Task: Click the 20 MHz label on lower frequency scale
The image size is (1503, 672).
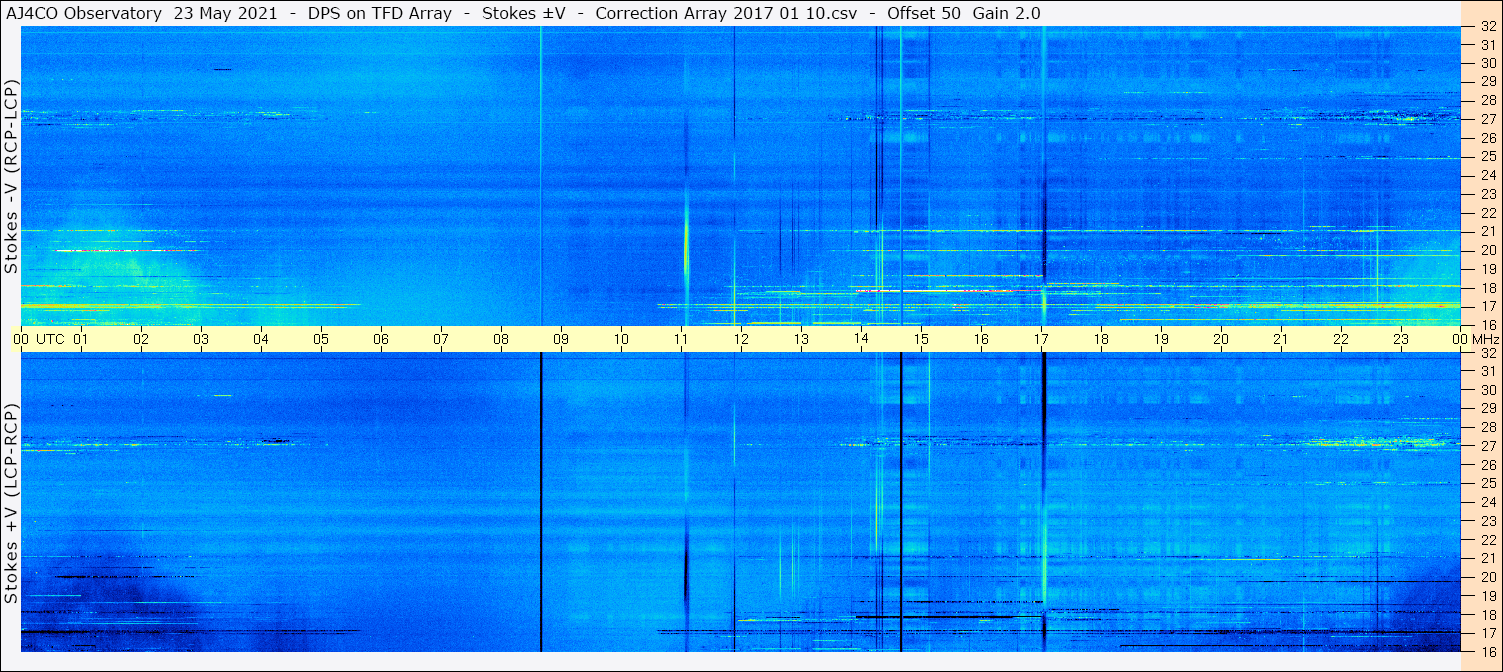Action: pyautogui.click(x=1487, y=577)
